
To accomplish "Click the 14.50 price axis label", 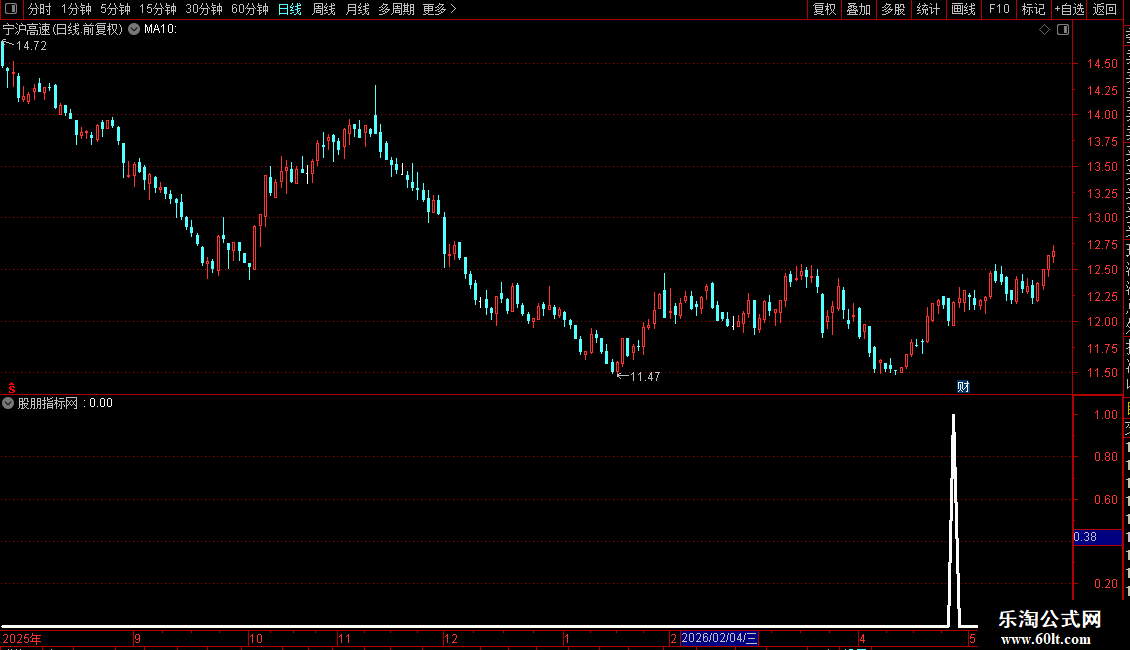I will click(1102, 63).
